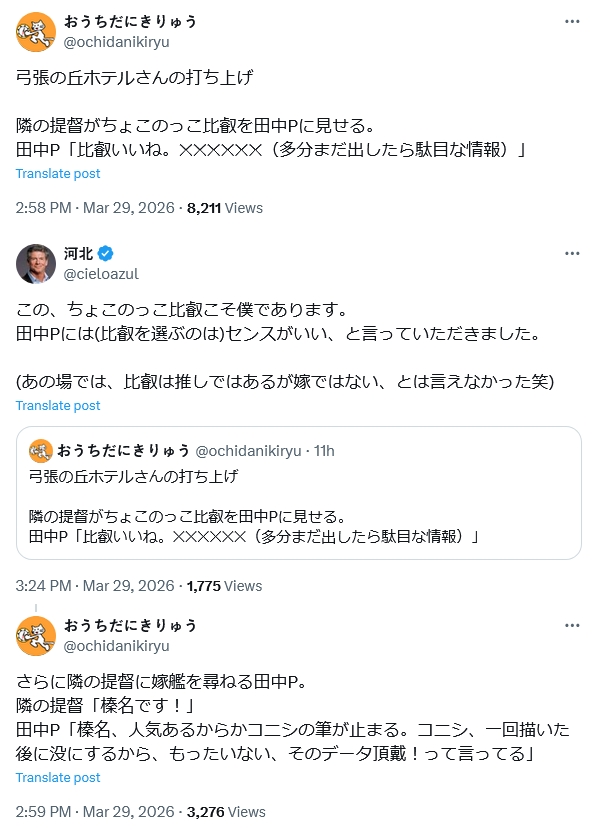
Task: Click the 1,775 Views count
Action: click(224, 586)
